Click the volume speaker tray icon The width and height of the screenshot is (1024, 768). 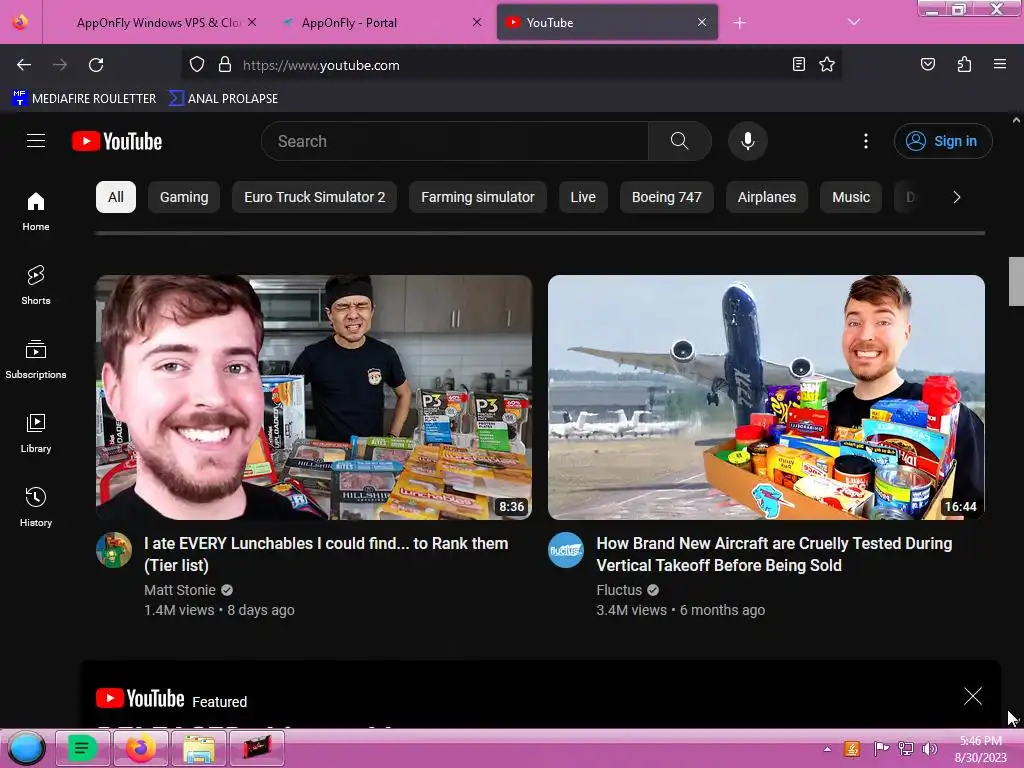coord(929,749)
